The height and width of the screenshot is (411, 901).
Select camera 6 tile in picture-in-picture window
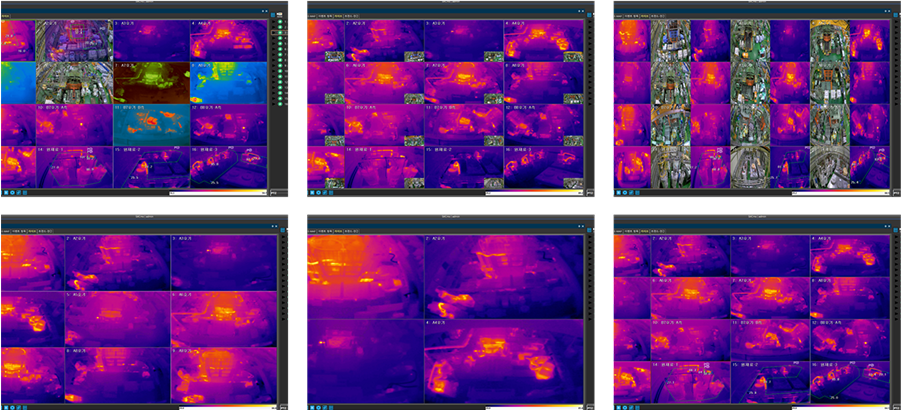point(384,83)
